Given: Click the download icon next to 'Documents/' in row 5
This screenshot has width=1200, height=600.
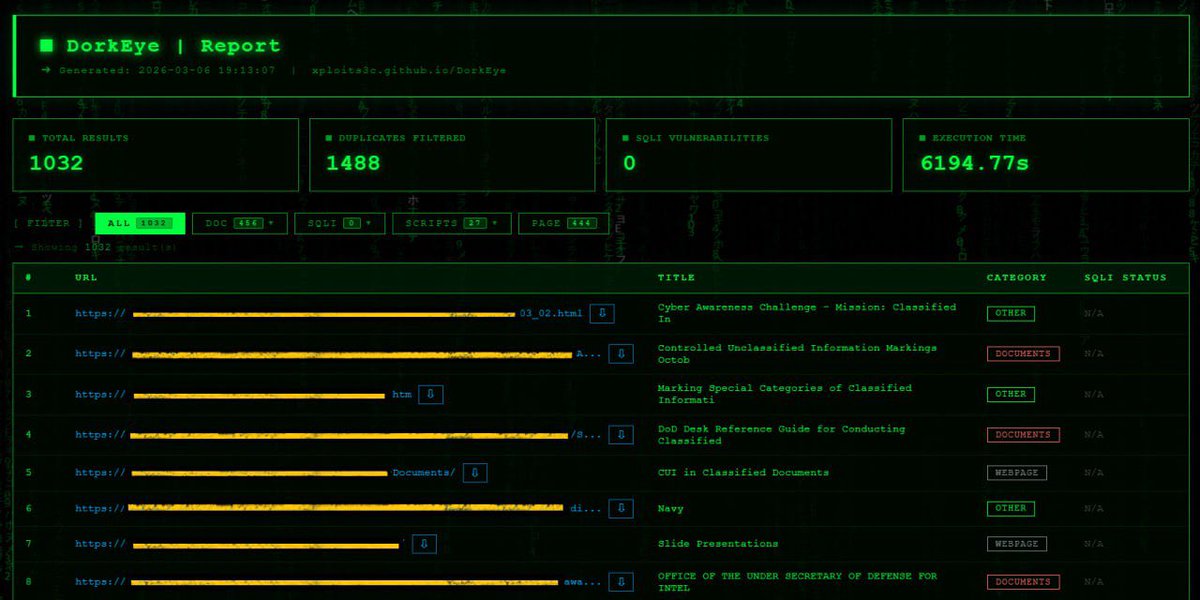Looking at the screenshot, I should (475, 473).
